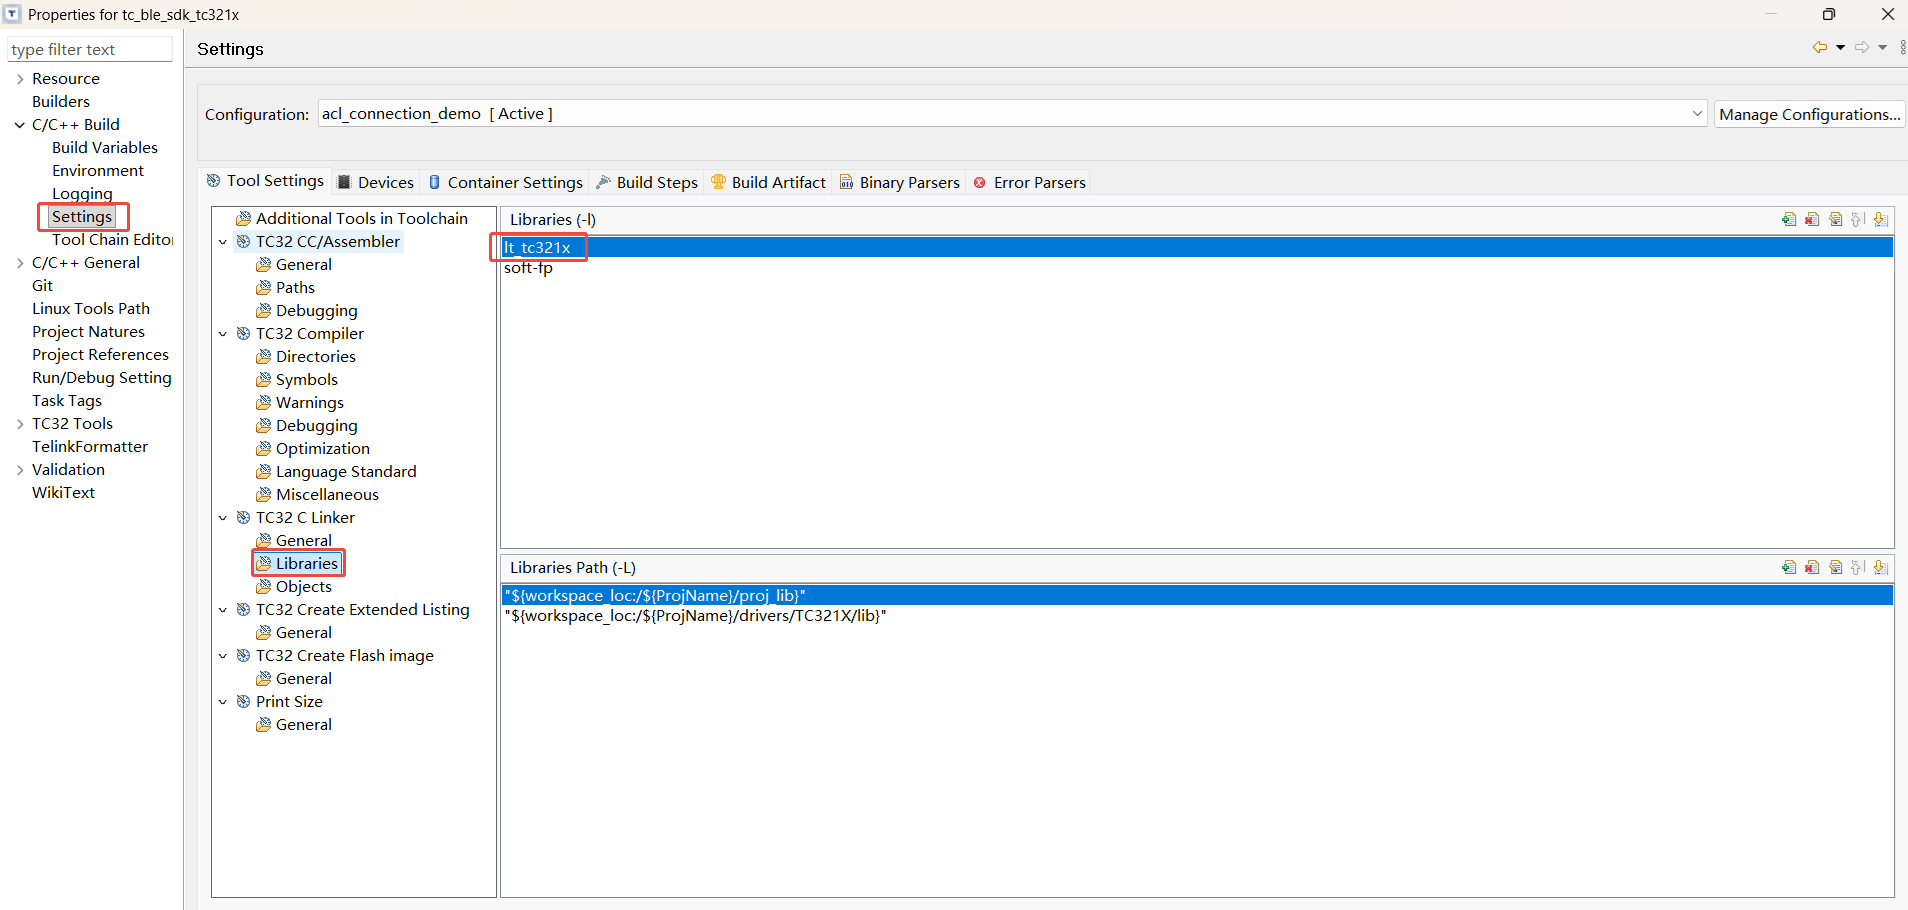Switch to Build Artifact tab
1908x910 pixels.
(768, 182)
